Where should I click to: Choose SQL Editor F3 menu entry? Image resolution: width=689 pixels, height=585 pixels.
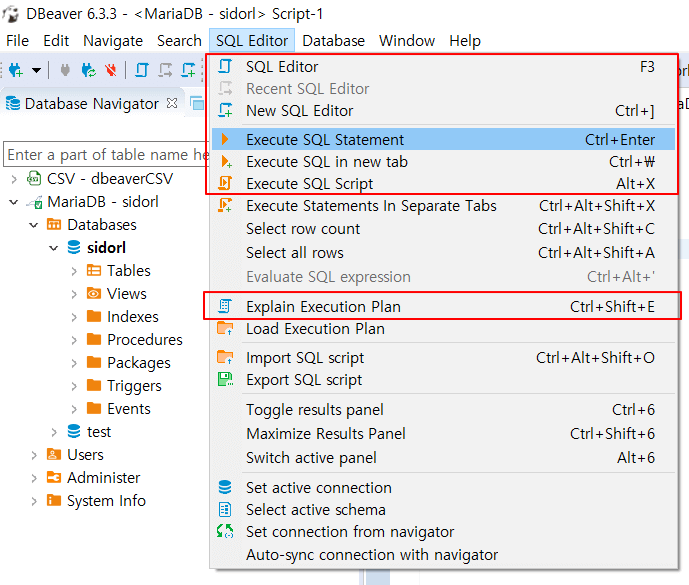tap(443, 67)
